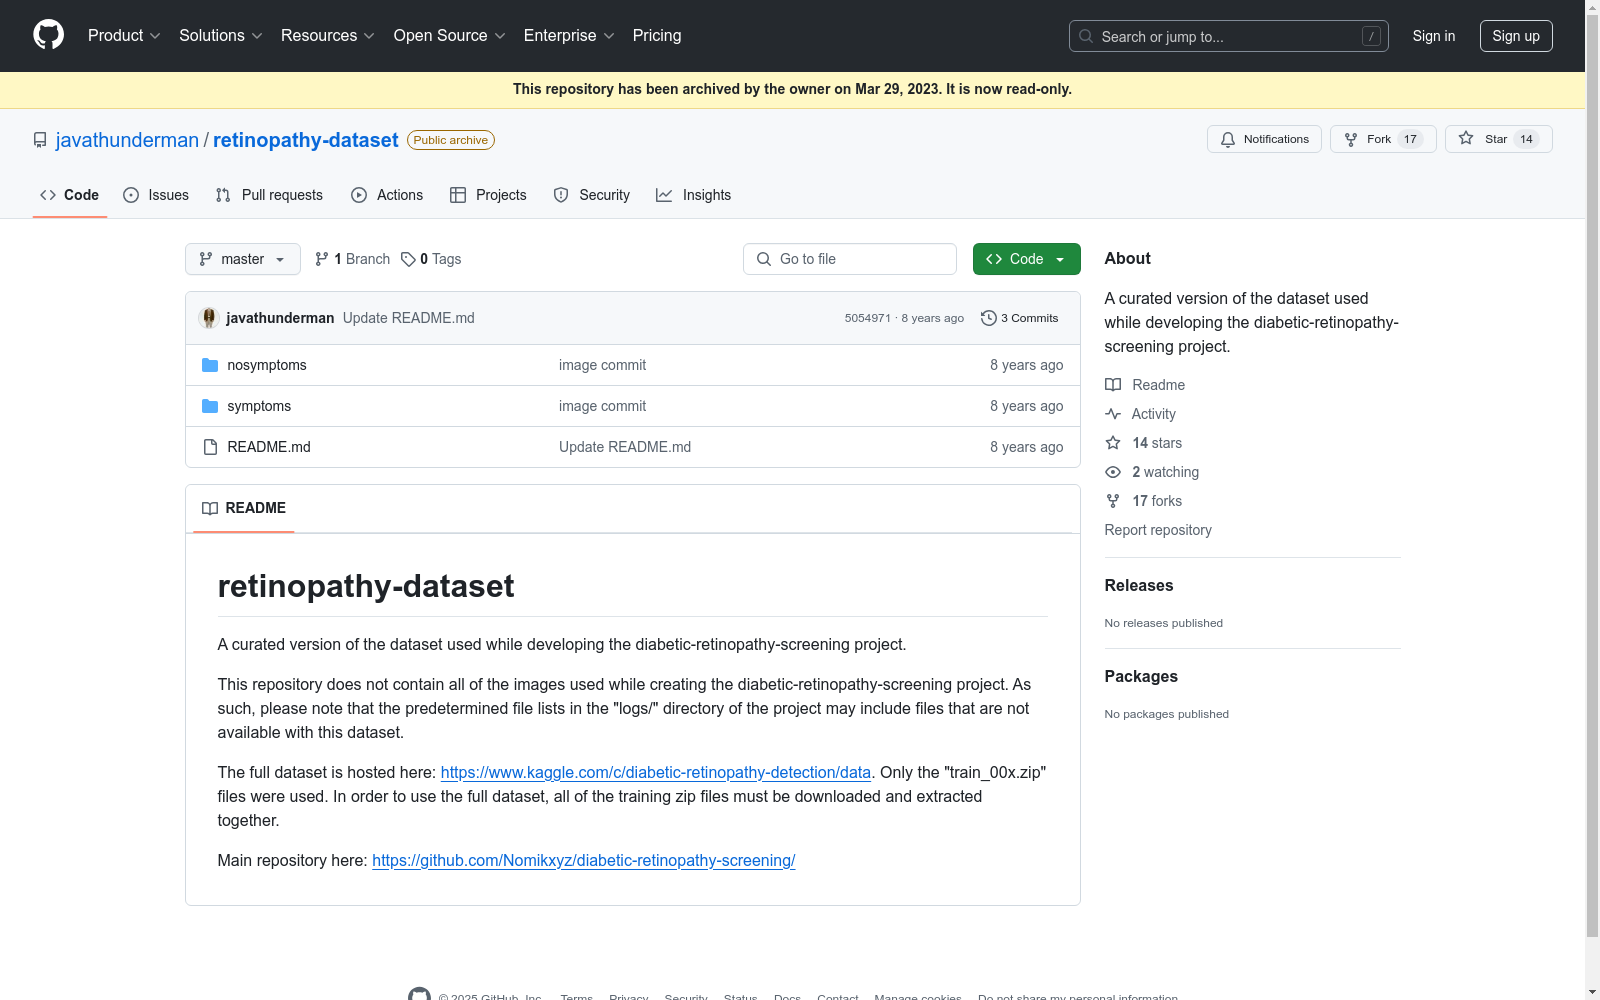Screen dimensions: 1600x1000
Task: Open the Pricing page link
Action: point(657,36)
